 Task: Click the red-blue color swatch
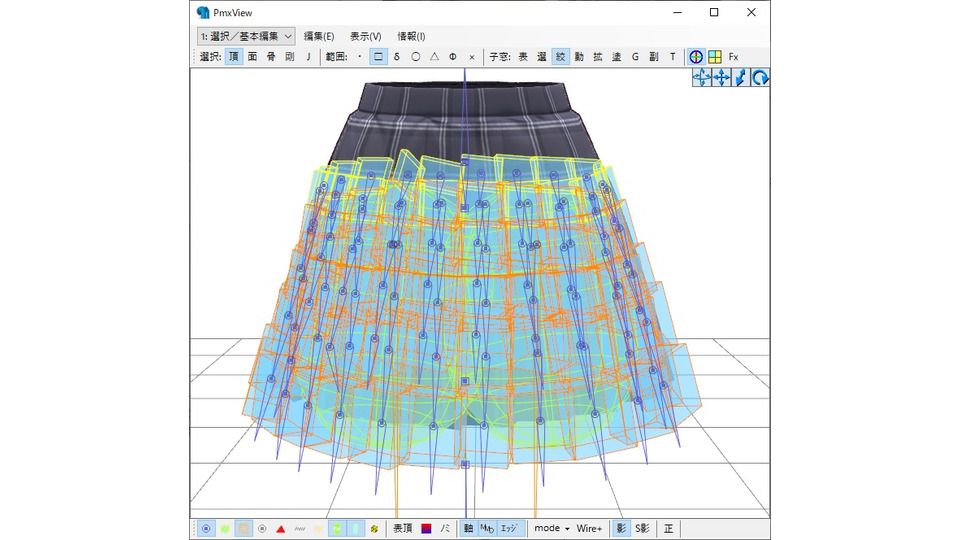tap(426, 528)
